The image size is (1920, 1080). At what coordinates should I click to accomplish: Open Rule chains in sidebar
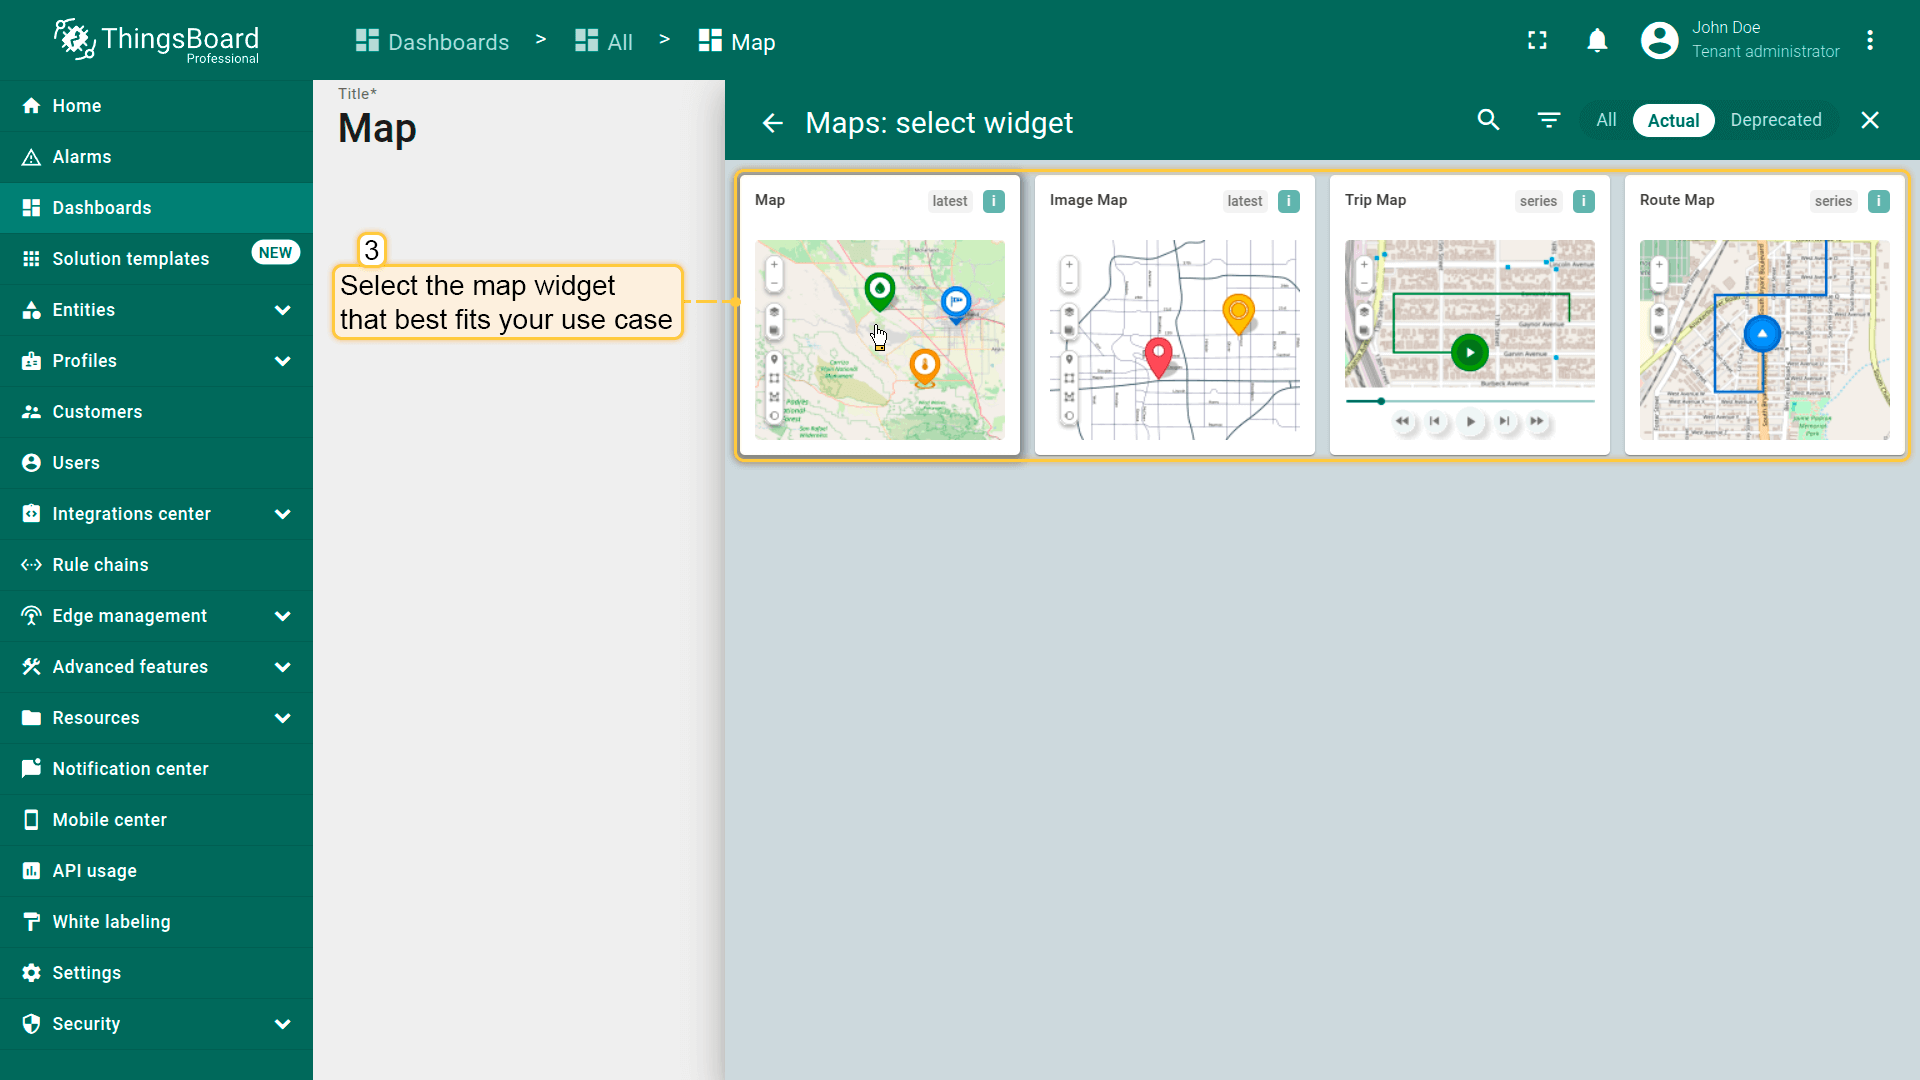point(100,565)
